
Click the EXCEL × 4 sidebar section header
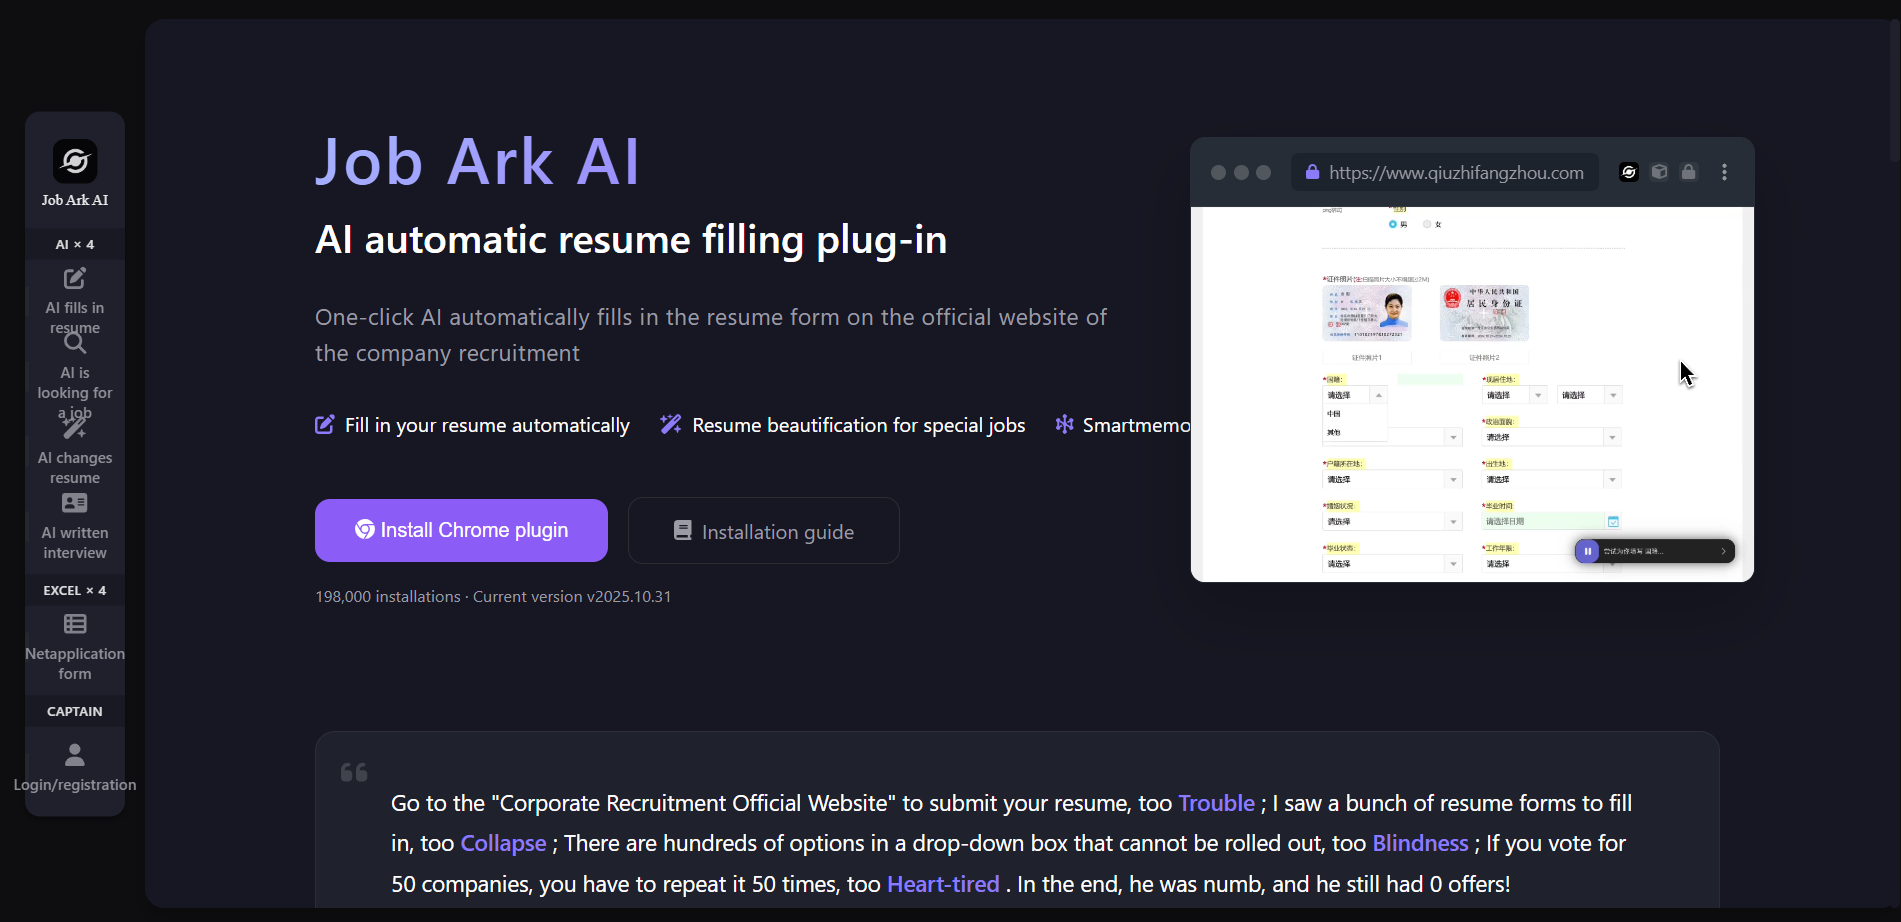coord(75,590)
